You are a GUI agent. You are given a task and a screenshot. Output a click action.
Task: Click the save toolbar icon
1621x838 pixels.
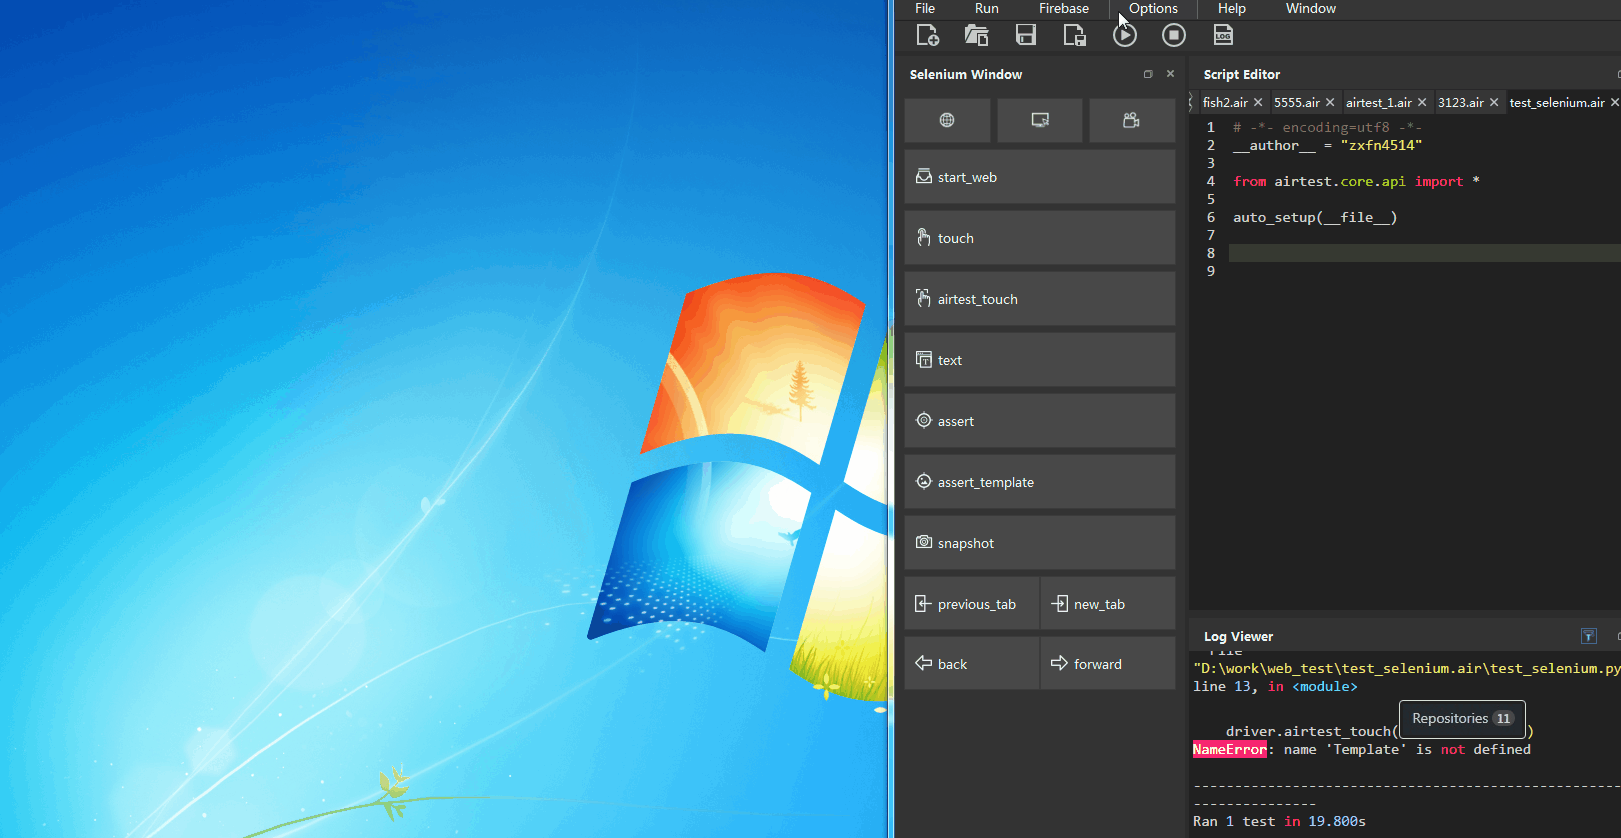click(1025, 35)
